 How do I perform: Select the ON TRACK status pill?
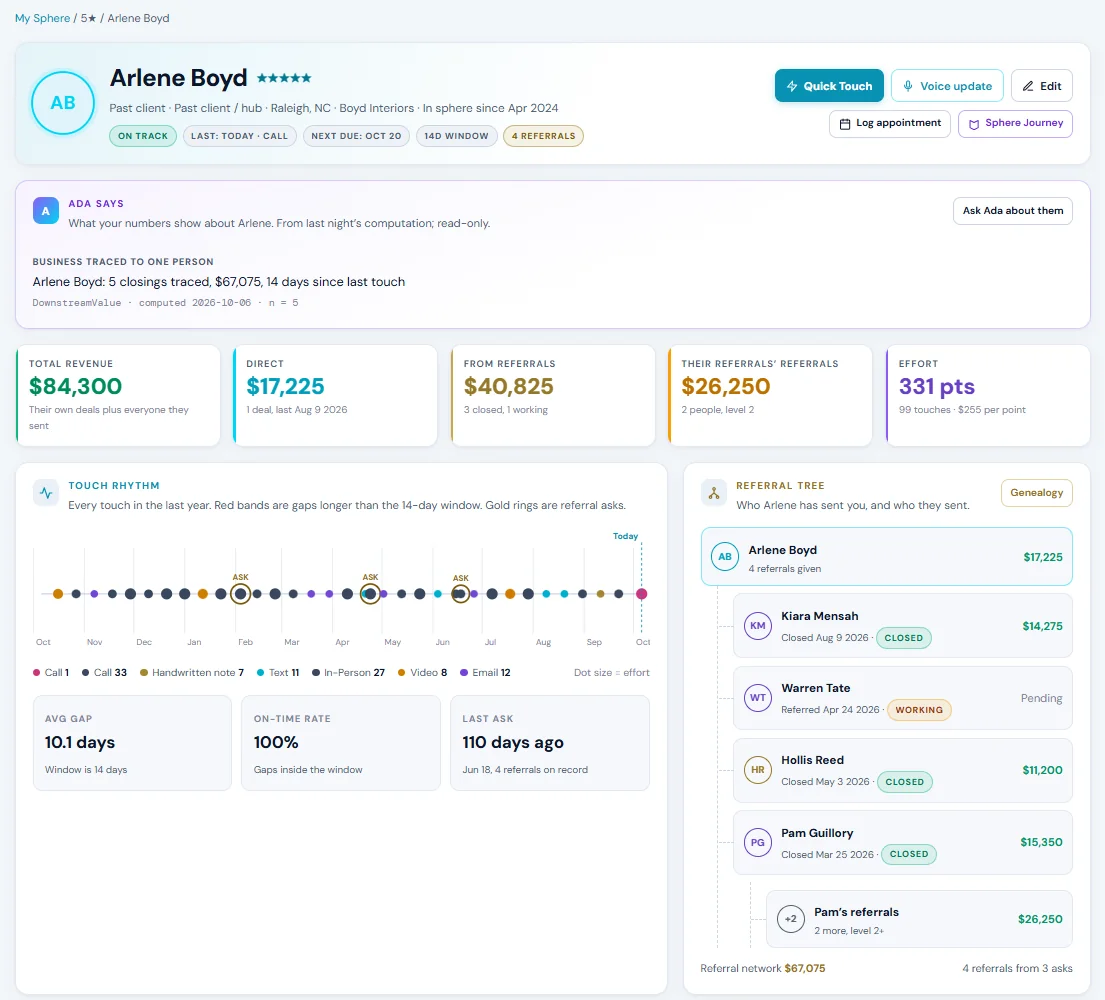(x=143, y=136)
